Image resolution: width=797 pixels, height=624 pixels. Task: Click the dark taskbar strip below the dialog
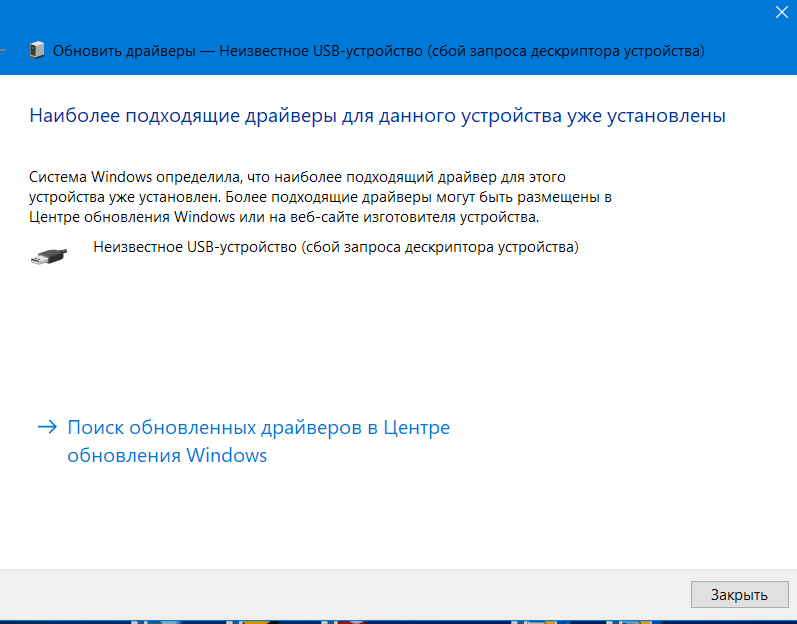[x=400, y=620]
